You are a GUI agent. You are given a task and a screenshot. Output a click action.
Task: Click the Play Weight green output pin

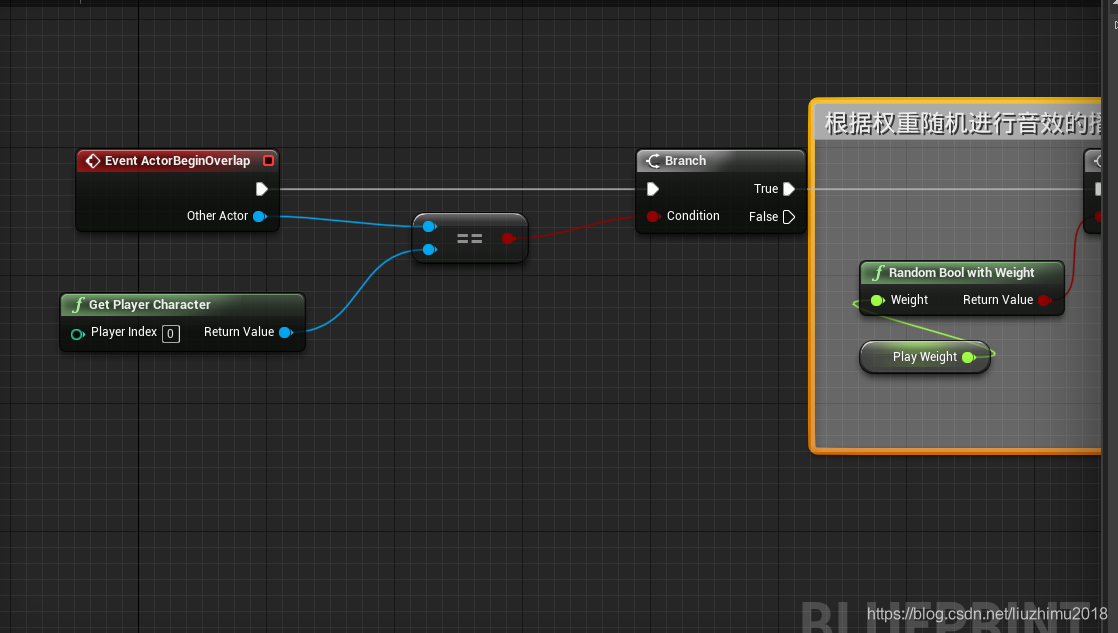coord(969,357)
